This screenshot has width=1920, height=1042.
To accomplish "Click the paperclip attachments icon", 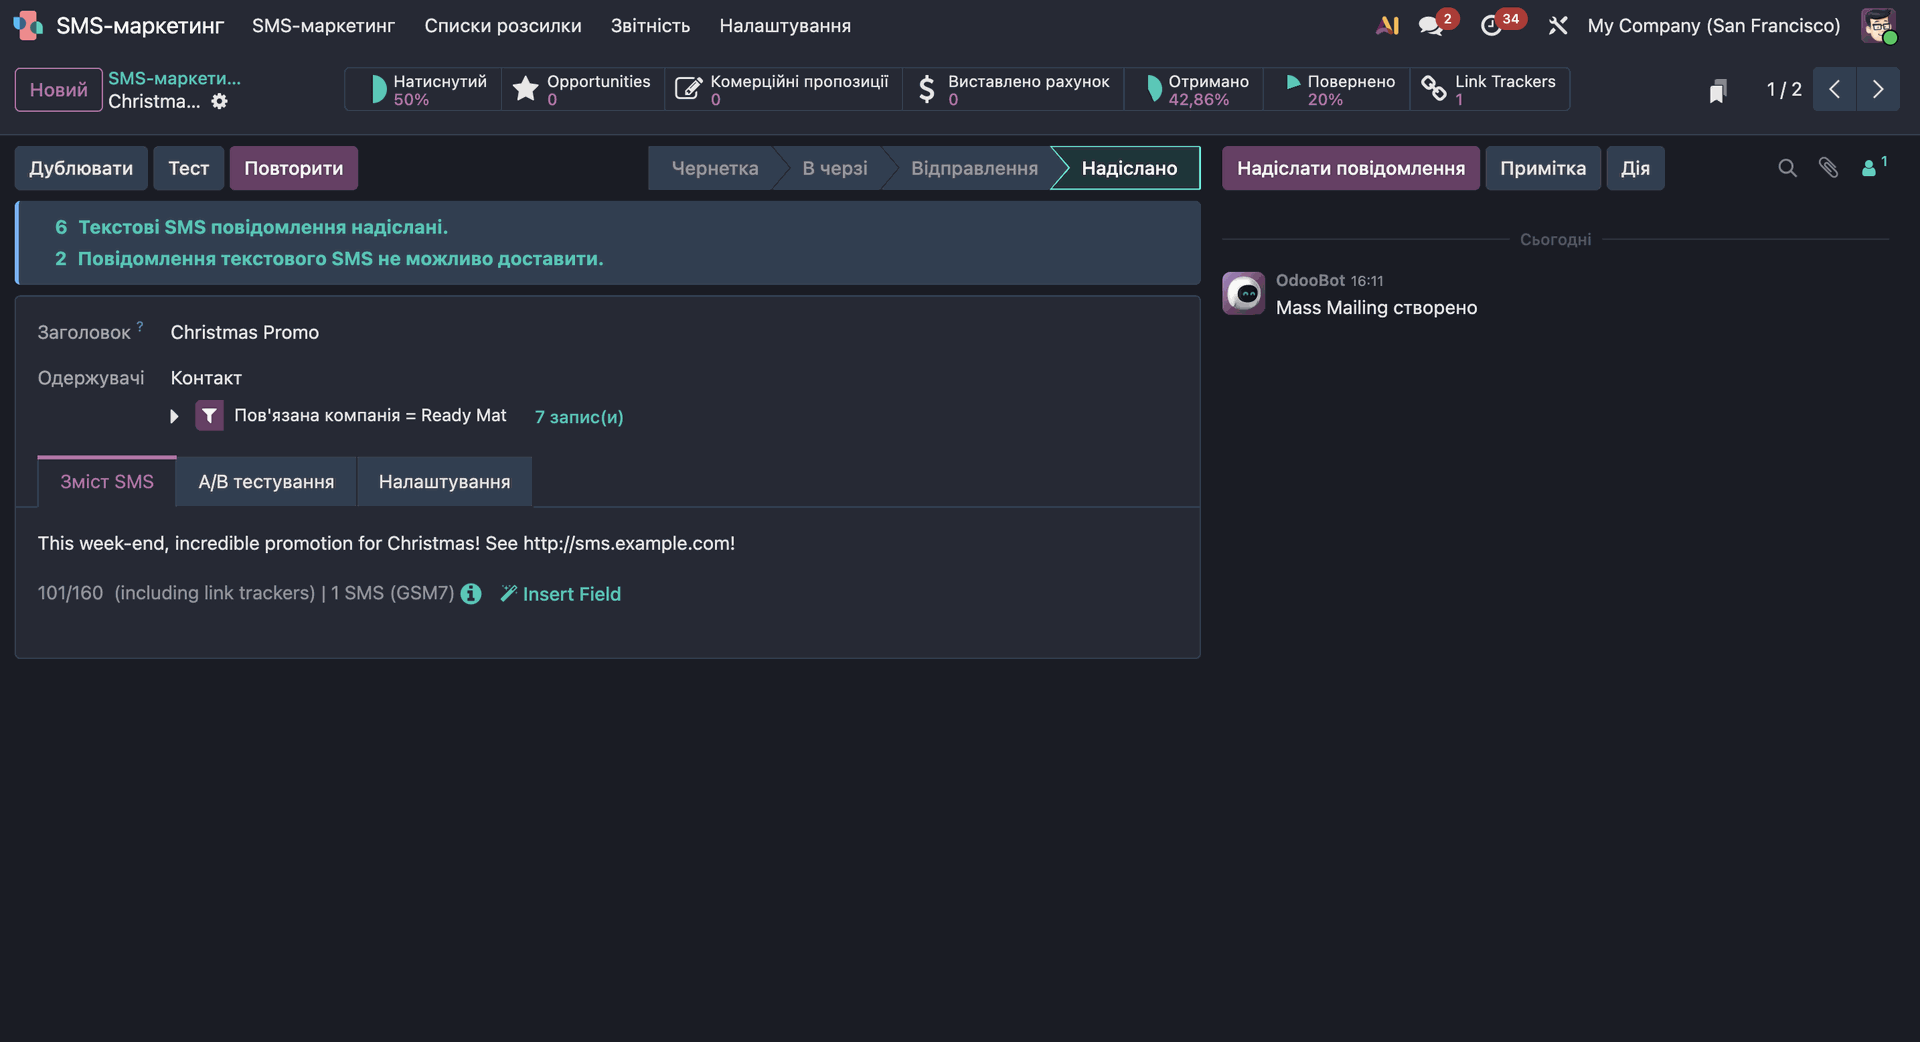I will tap(1828, 168).
